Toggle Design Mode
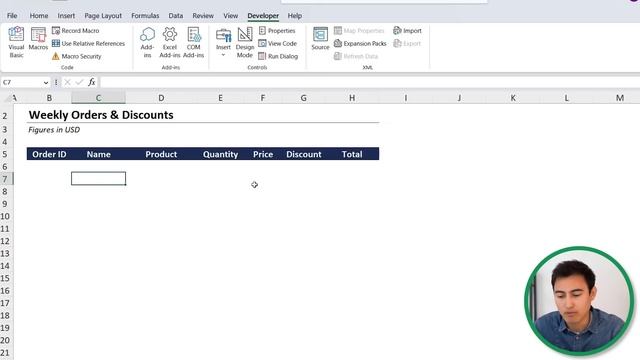This screenshot has height=360, width=640. [245, 42]
